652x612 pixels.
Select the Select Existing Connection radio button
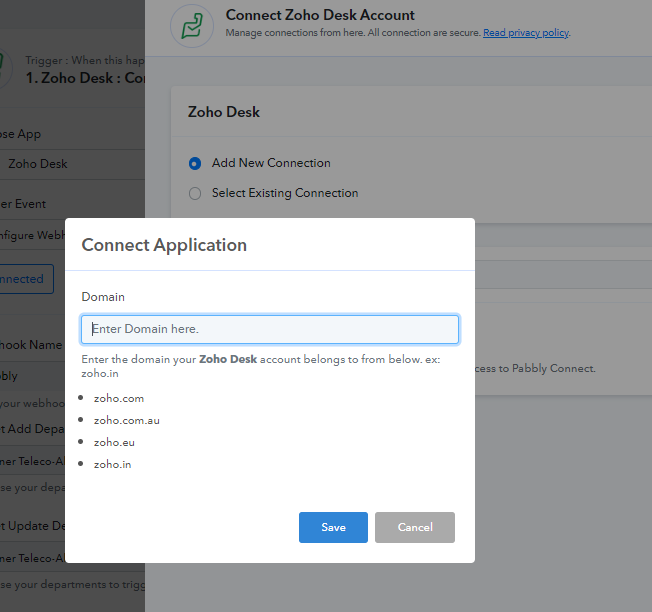click(x=195, y=193)
